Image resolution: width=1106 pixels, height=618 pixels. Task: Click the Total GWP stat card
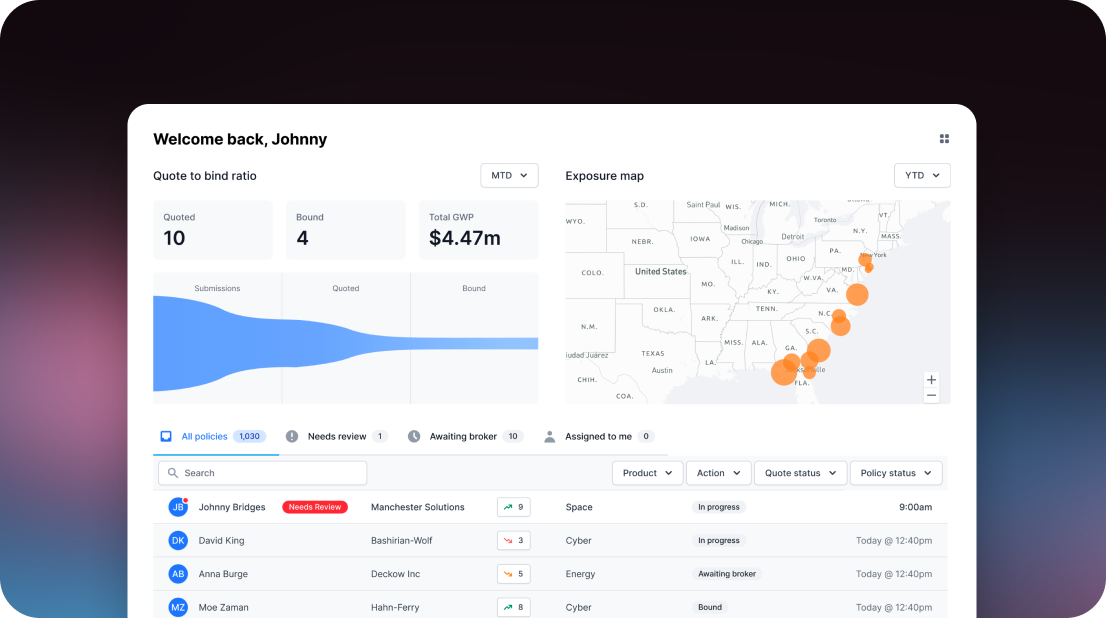(478, 230)
